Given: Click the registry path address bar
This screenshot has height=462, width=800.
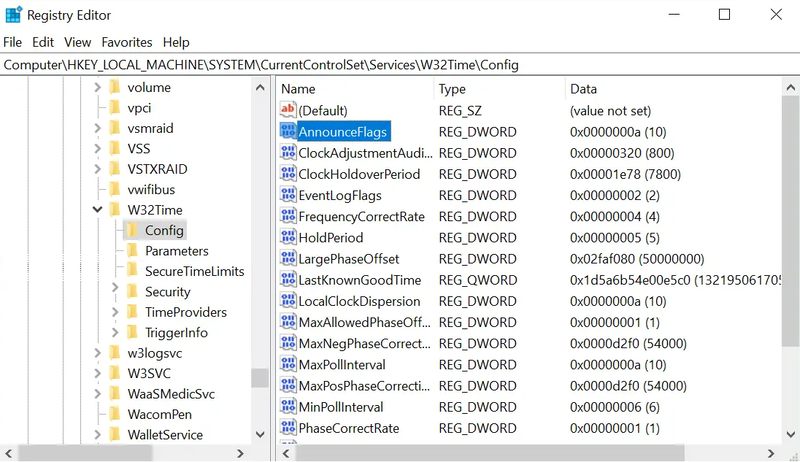Looking at the screenshot, I should click(400, 65).
